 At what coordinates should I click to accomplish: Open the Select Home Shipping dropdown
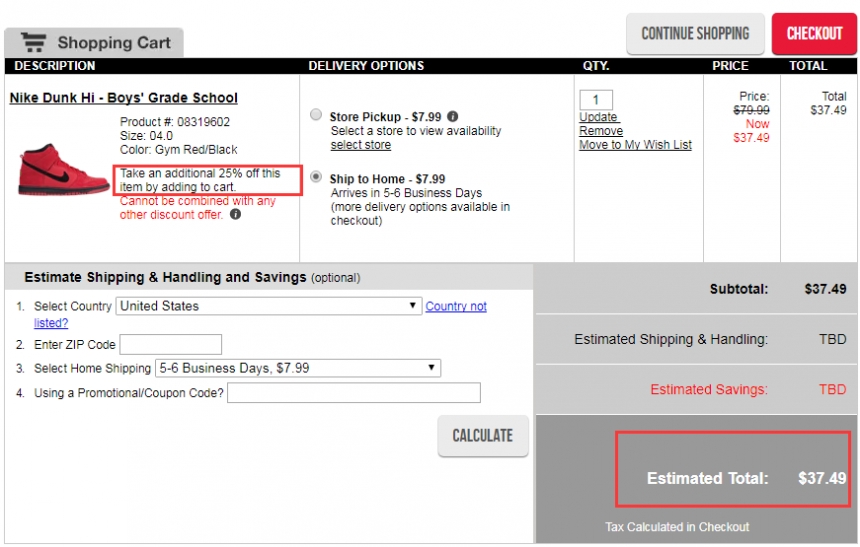[x=298, y=368]
